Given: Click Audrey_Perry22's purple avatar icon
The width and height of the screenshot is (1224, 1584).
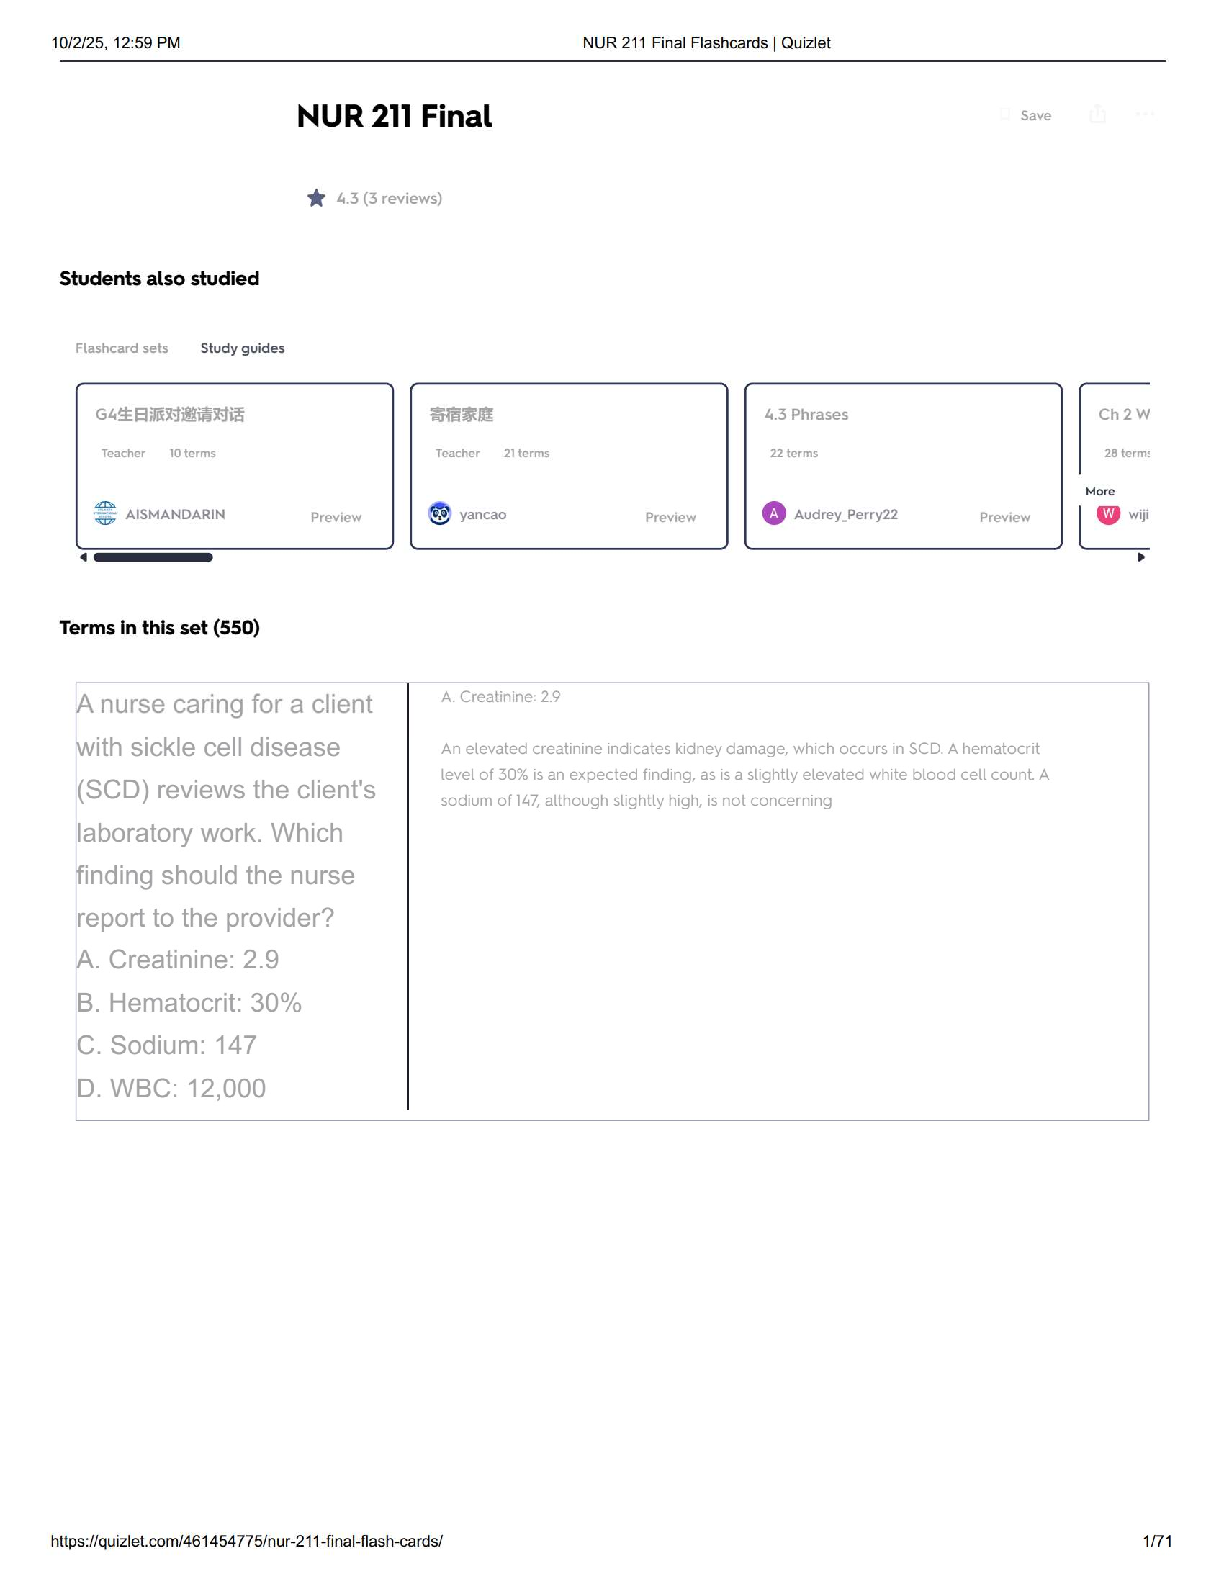Looking at the screenshot, I should [773, 514].
